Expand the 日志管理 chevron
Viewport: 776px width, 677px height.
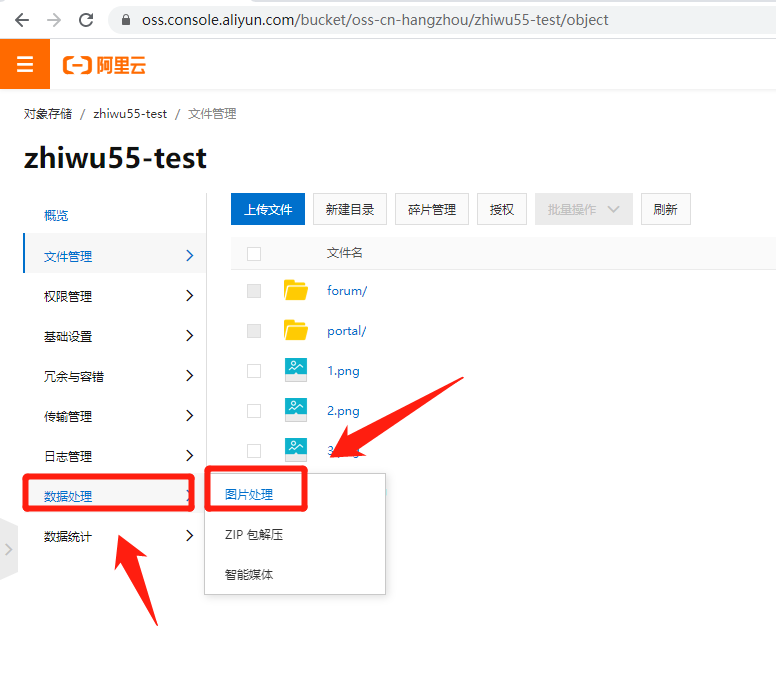[190, 455]
